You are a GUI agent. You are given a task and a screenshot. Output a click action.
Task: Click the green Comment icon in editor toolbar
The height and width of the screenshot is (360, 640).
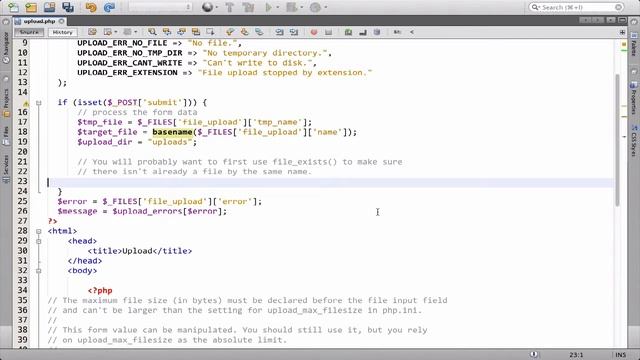(x=348, y=32)
